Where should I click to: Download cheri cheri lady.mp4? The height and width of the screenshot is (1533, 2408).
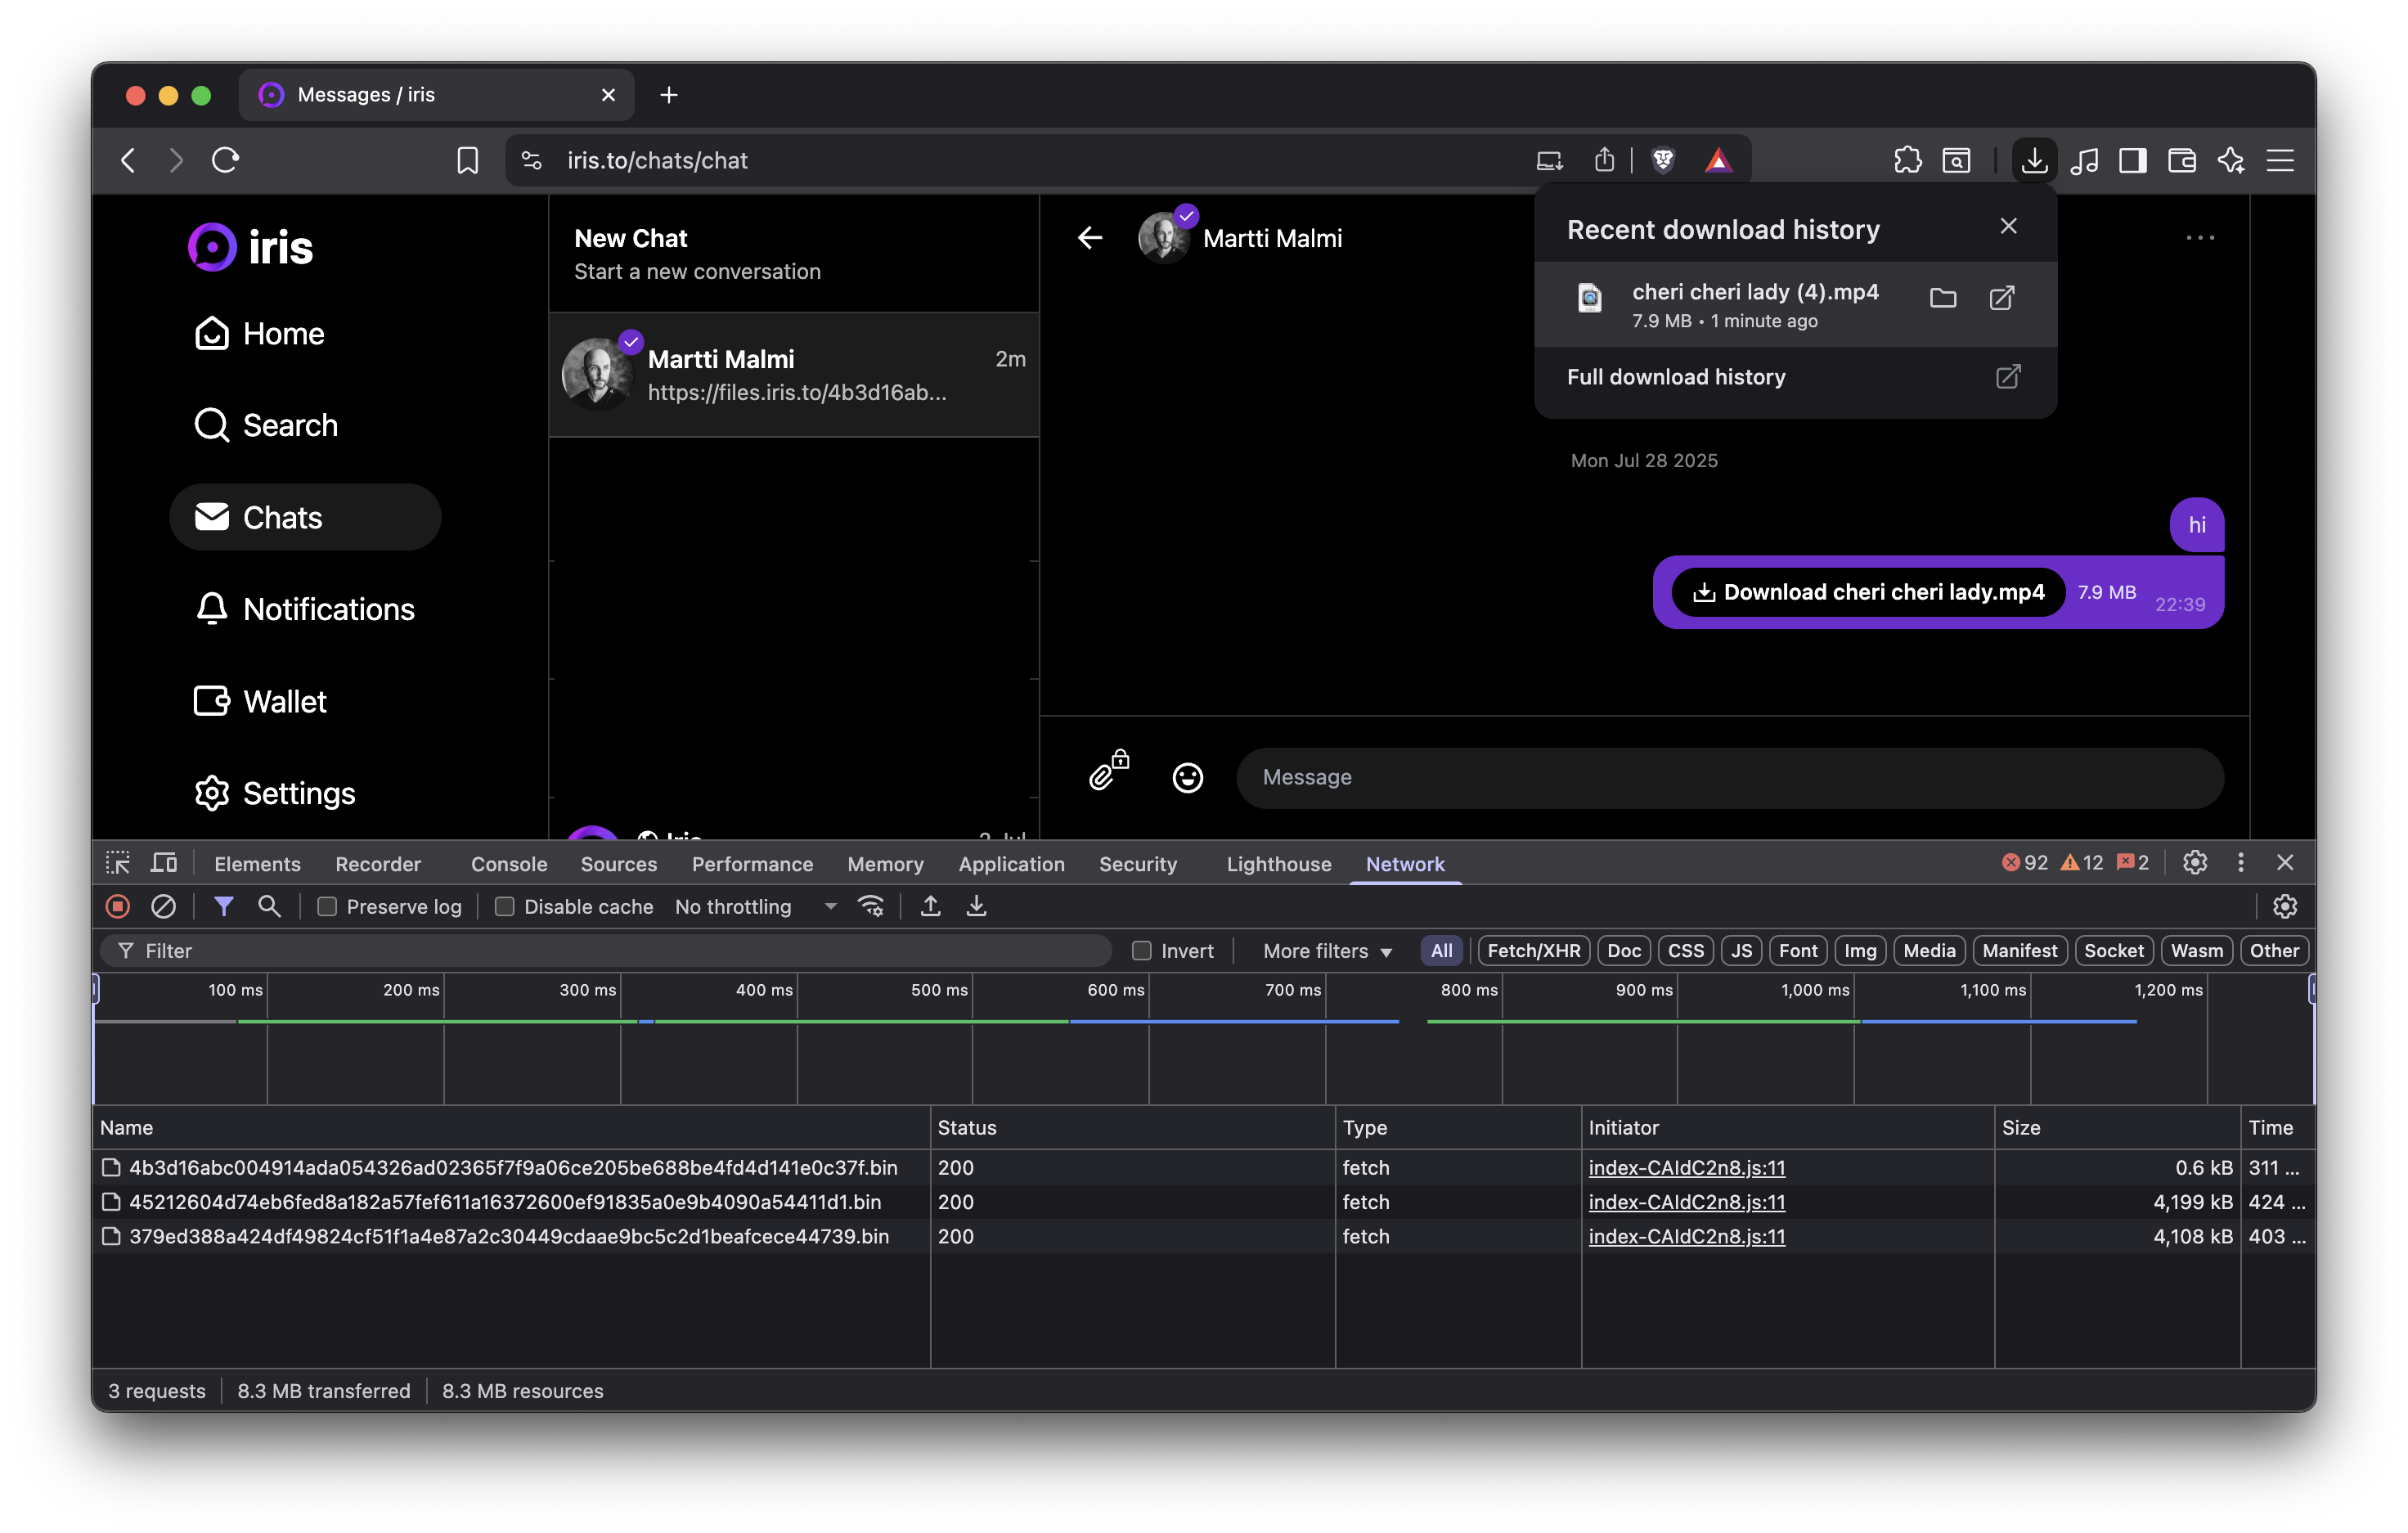pyautogui.click(x=1868, y=592)
